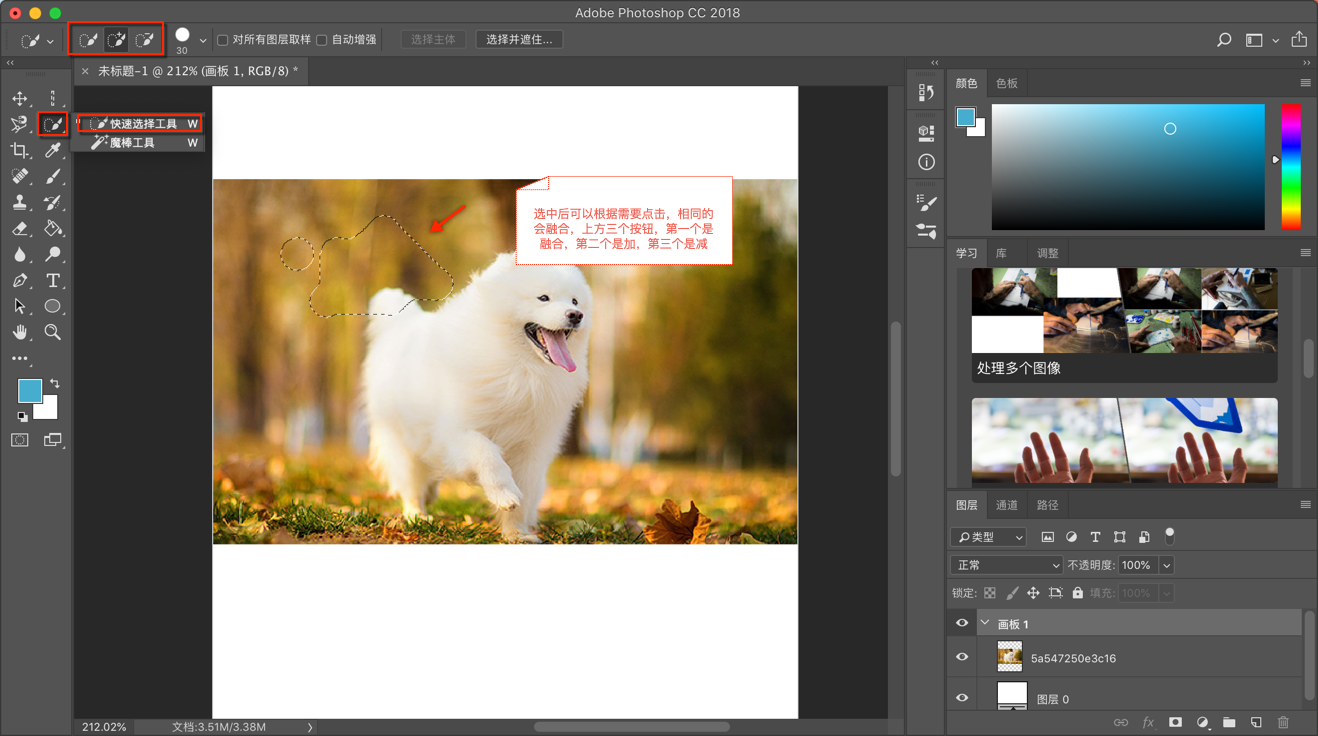Screen dimensions: 1318x736
Task: Select the Zoom tool
Action: pyautogui.click(x=53, y=332)
